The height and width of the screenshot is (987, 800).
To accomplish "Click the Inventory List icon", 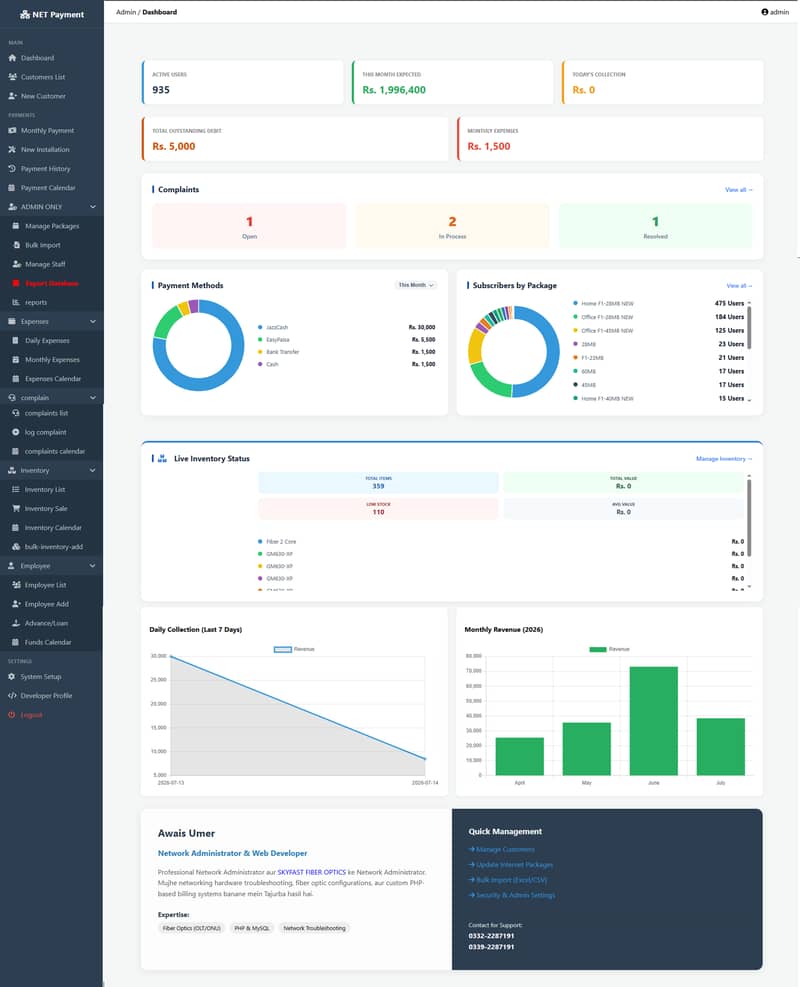I will coord(16,489).
